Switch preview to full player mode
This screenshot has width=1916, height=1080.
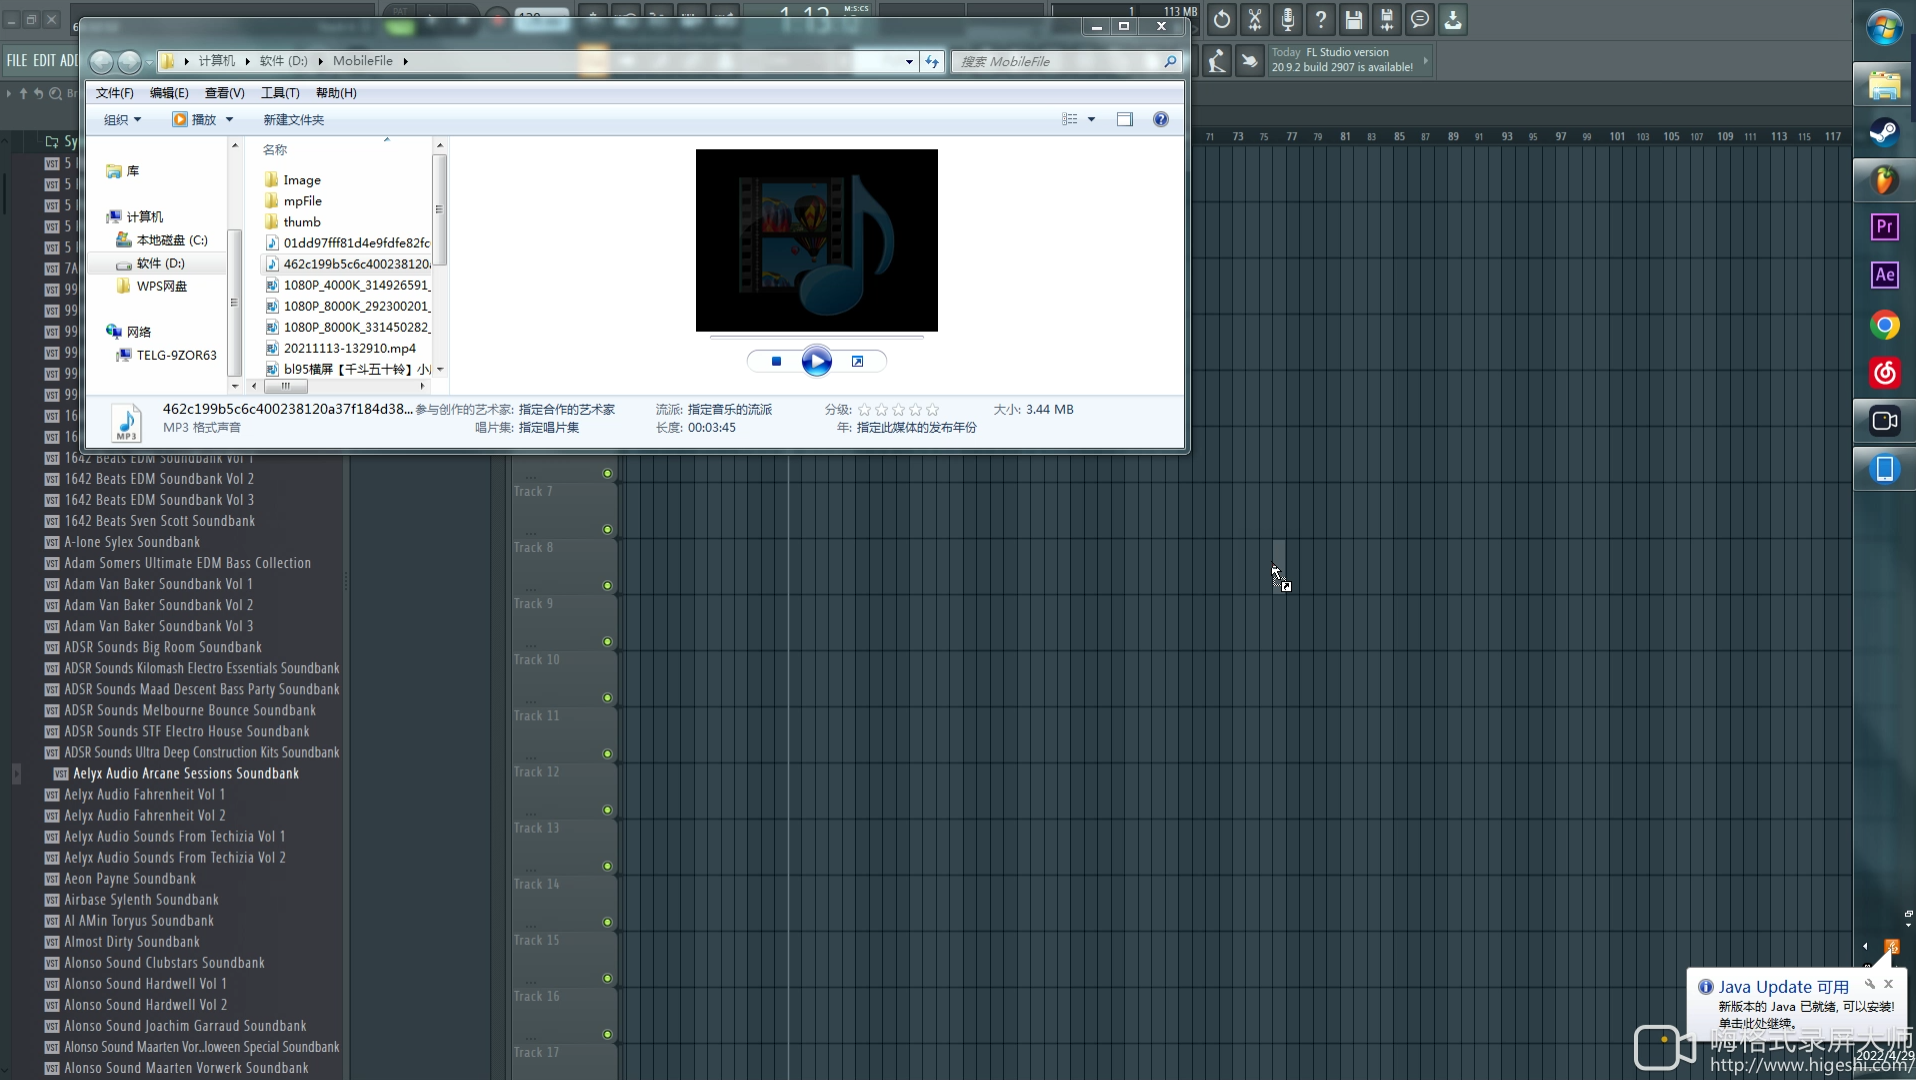857,361
